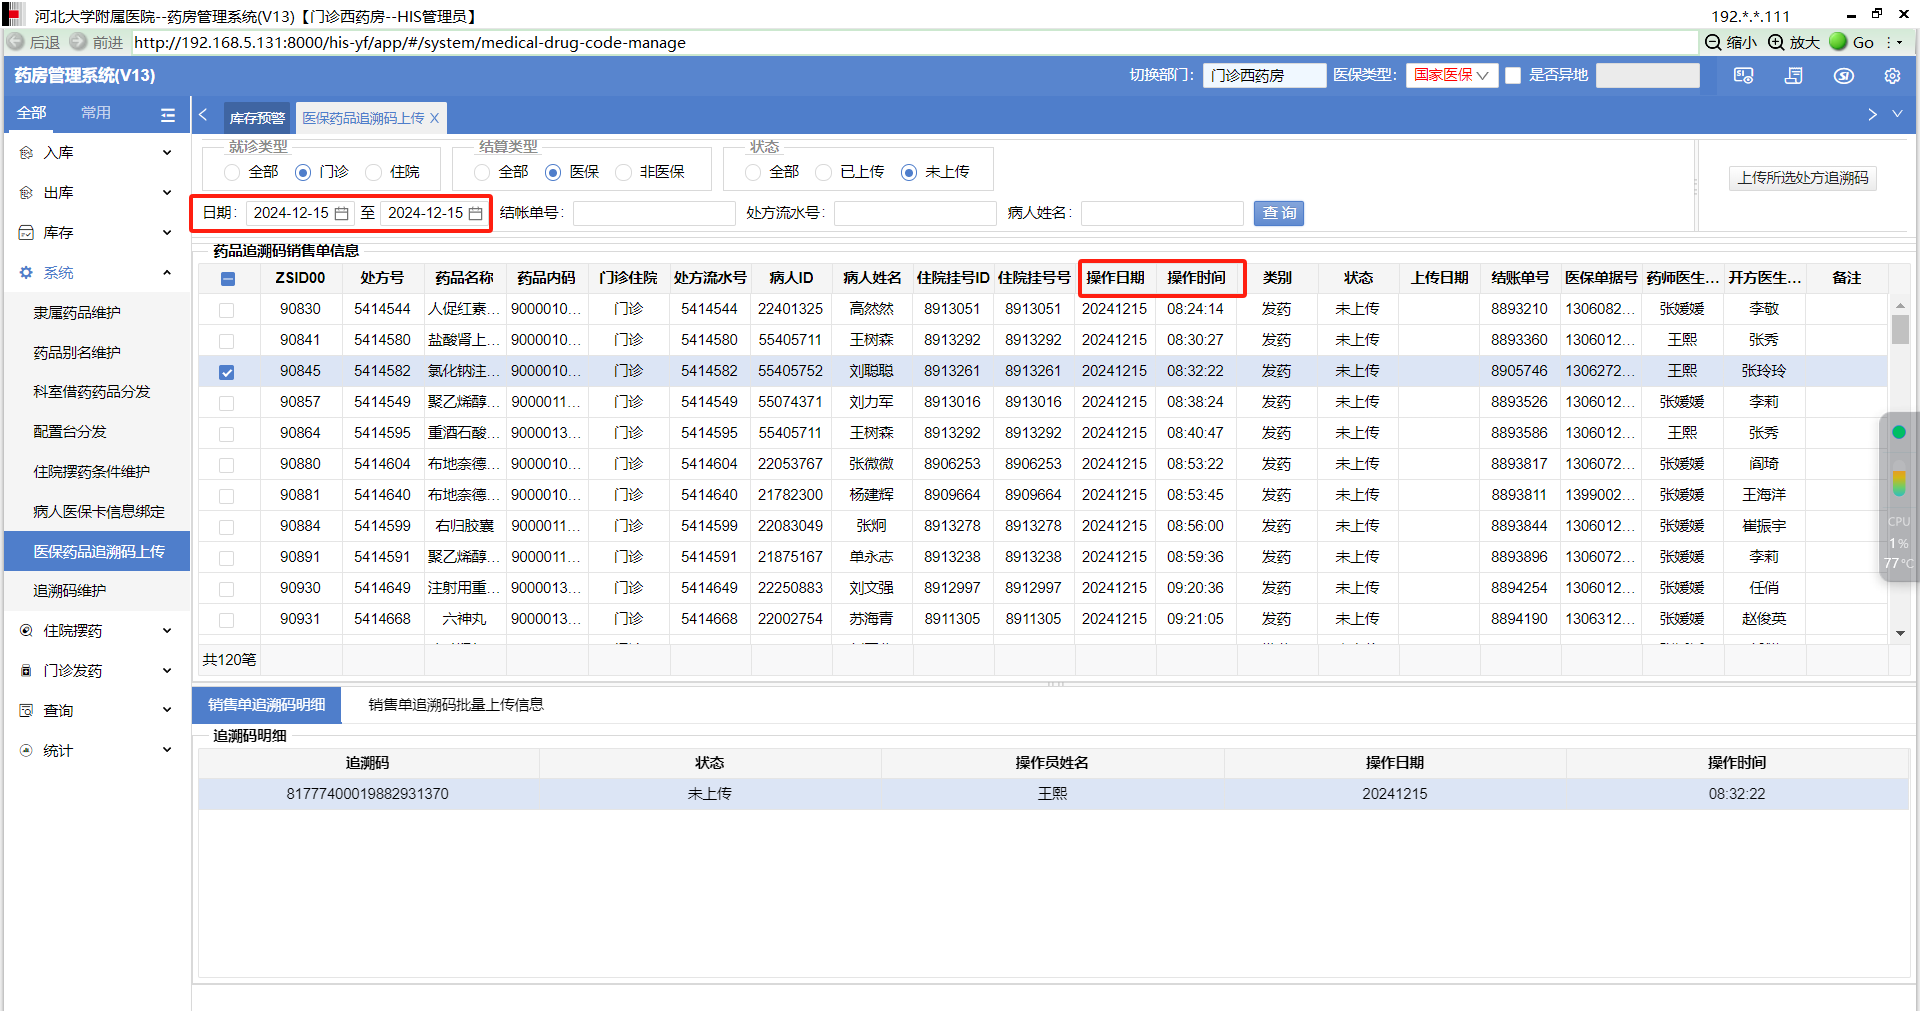Select the 住院 visit type radio button

click(374, 172)
